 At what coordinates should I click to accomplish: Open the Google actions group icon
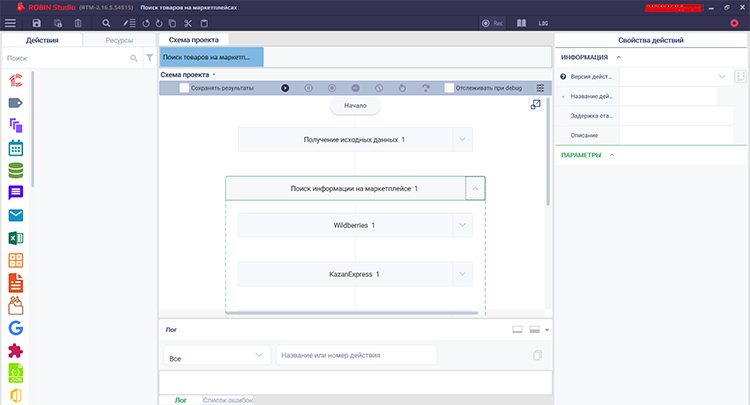tap(16, 327)
